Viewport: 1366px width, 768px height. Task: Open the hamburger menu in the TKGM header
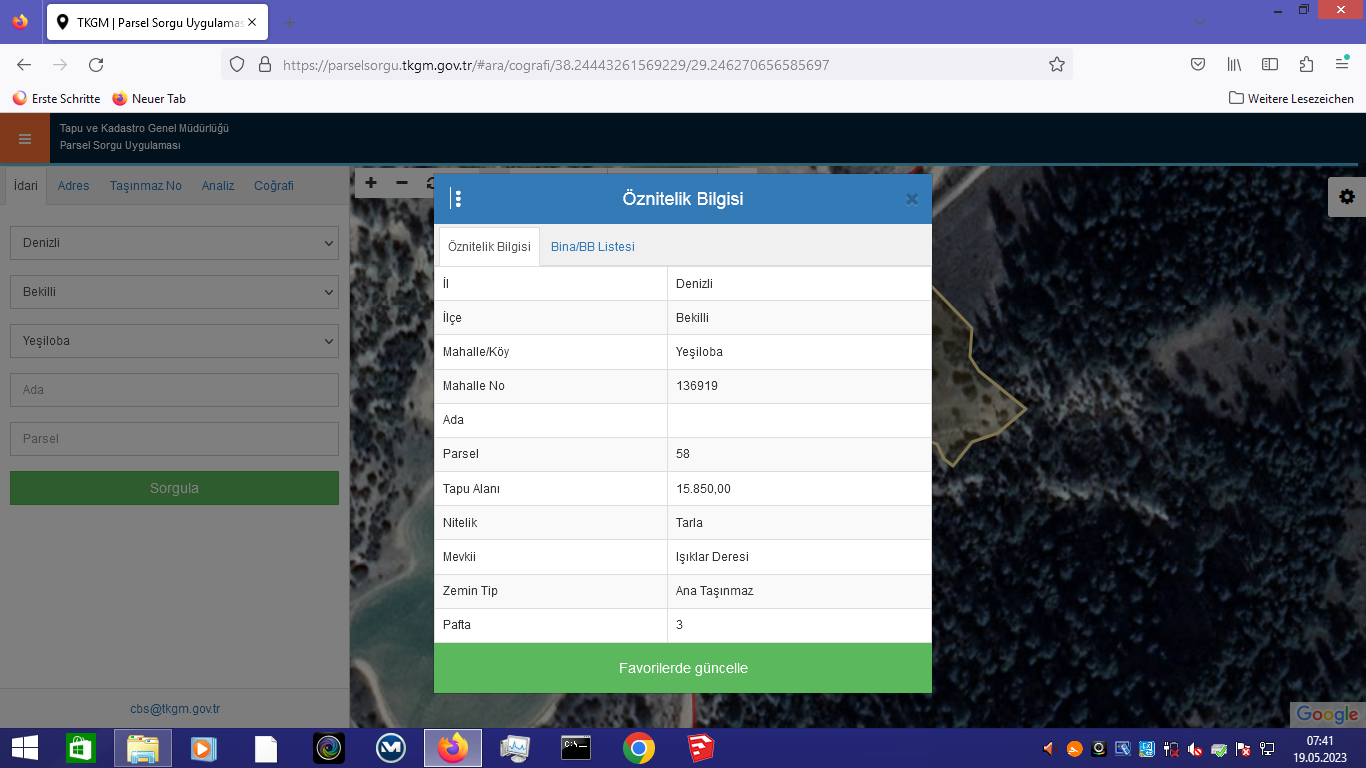pos(25,138)
